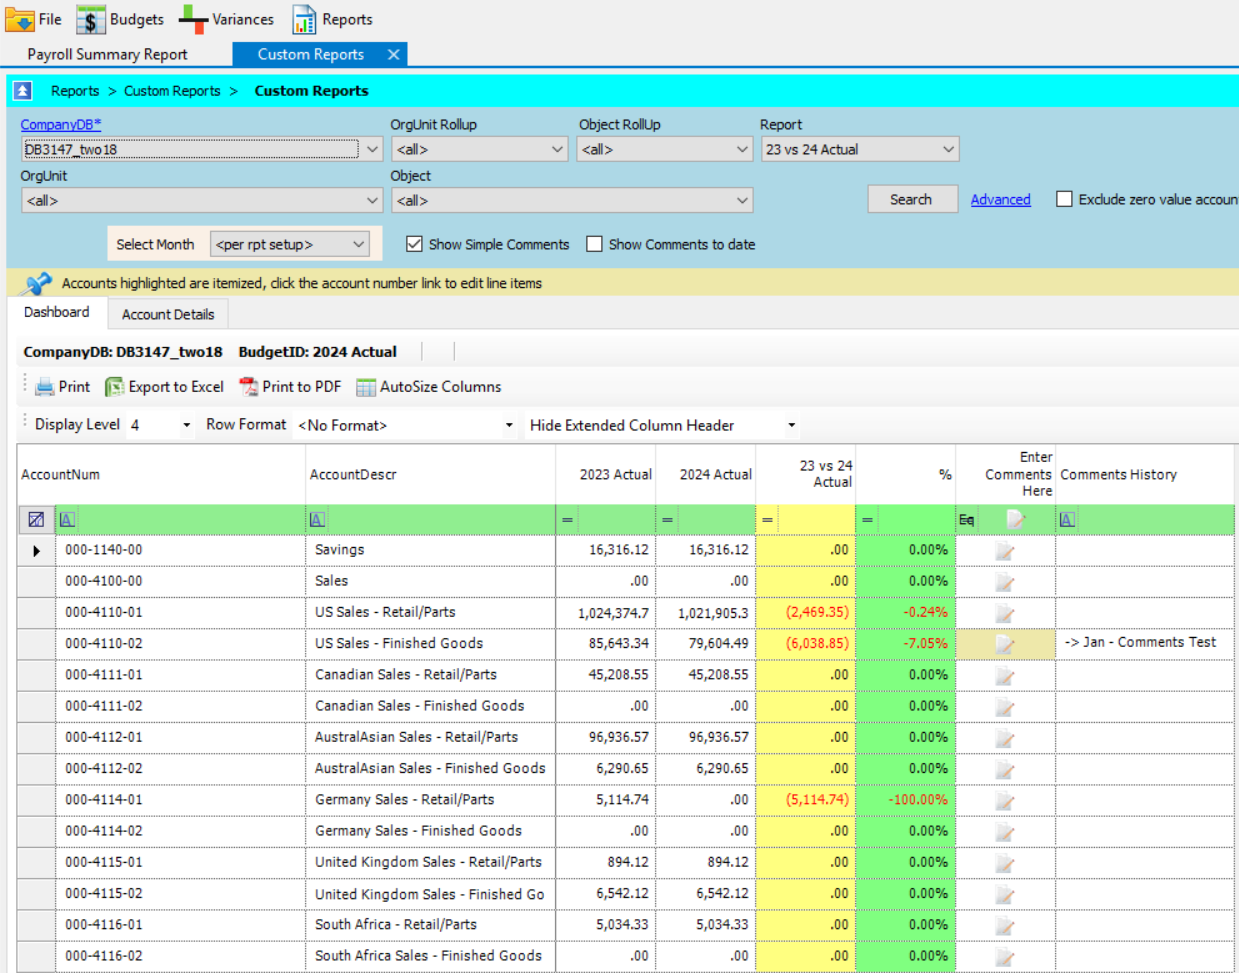Switch to the Account Details tab
1239x973 pixels.
click(168, 314)
